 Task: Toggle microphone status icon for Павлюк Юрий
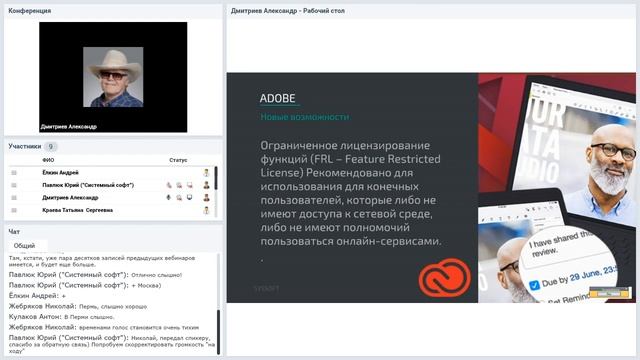point(169,185)
